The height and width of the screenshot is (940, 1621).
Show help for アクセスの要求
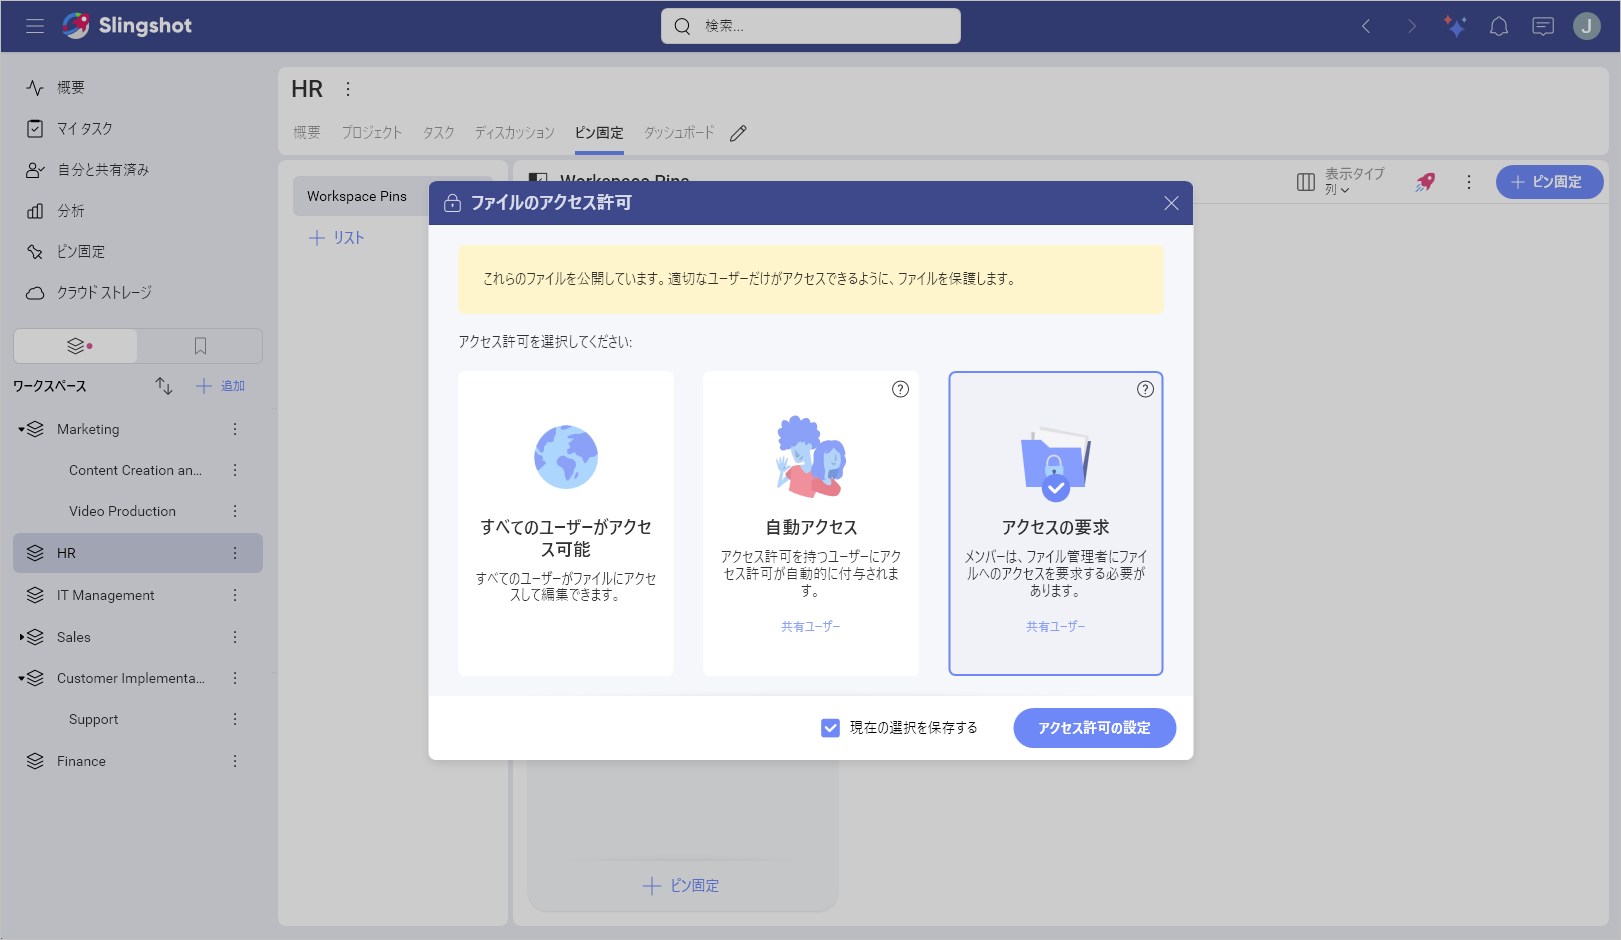(1145, 389)
